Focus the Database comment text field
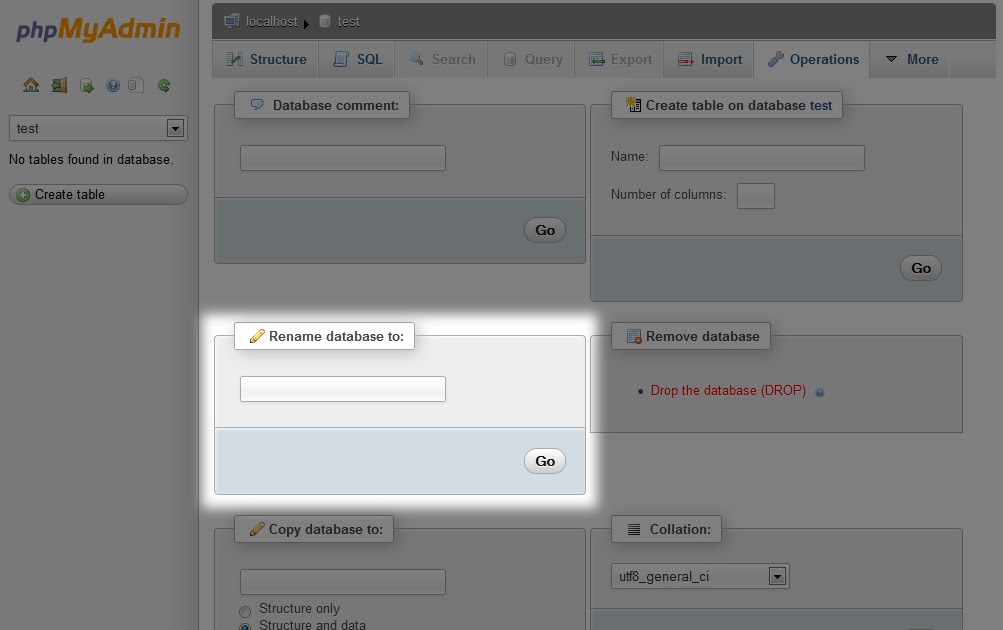The height and width of the screenshot is (630, 1003). [343, 158]
